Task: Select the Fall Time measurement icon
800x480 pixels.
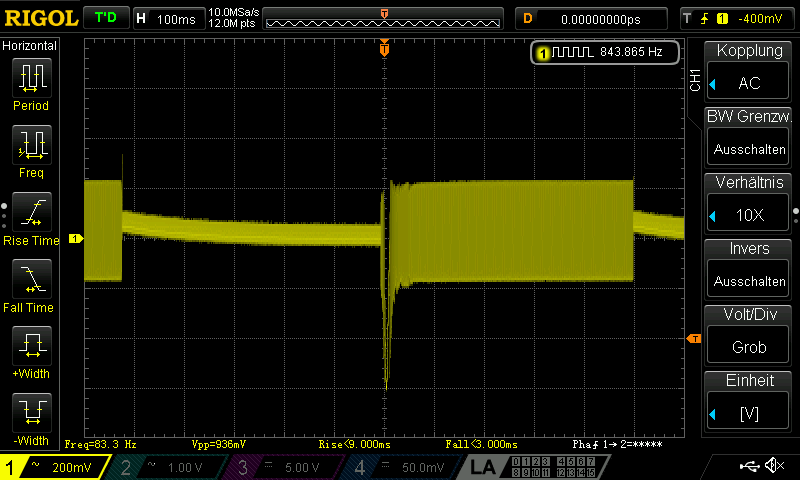Action: 32,279
